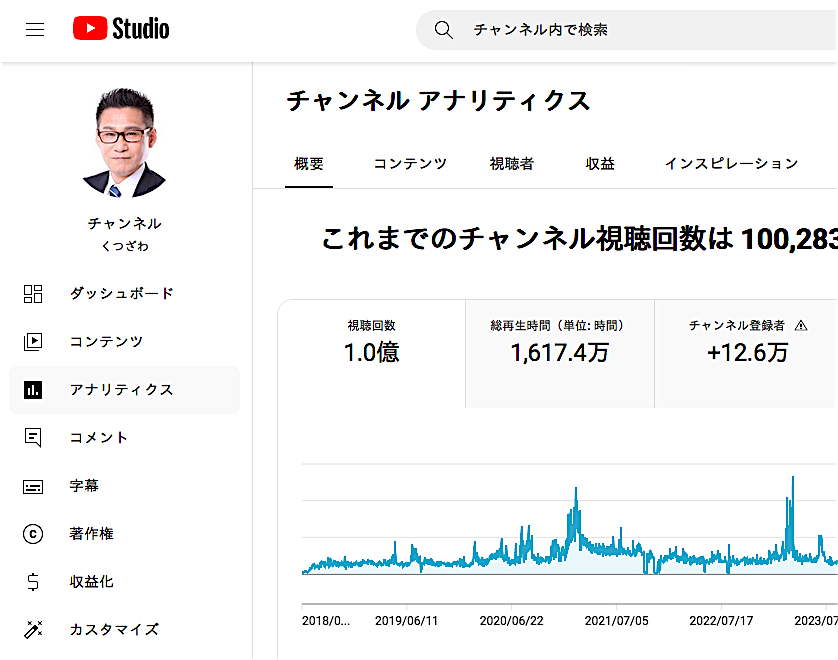Click the 2021/07/05 chart axis date
Screen dimensions: 838x660
(x=616, y=621)
